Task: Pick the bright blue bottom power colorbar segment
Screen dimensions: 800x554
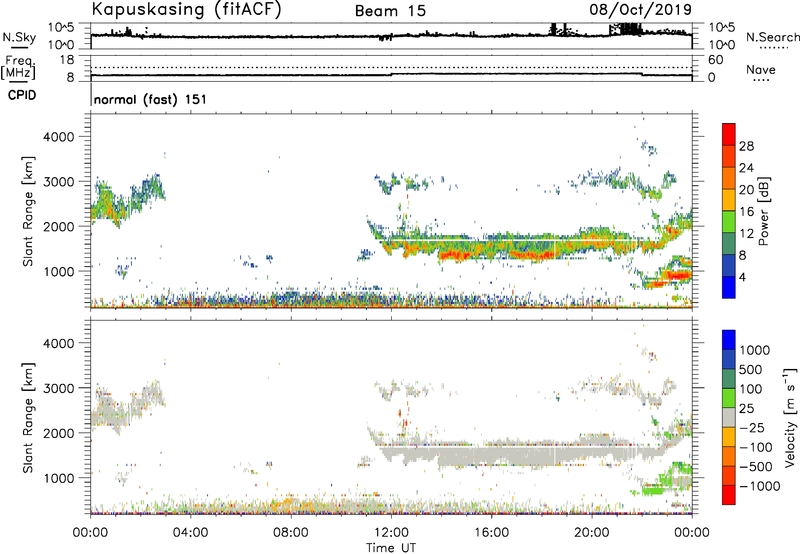Action: click(x=729, y=287)
